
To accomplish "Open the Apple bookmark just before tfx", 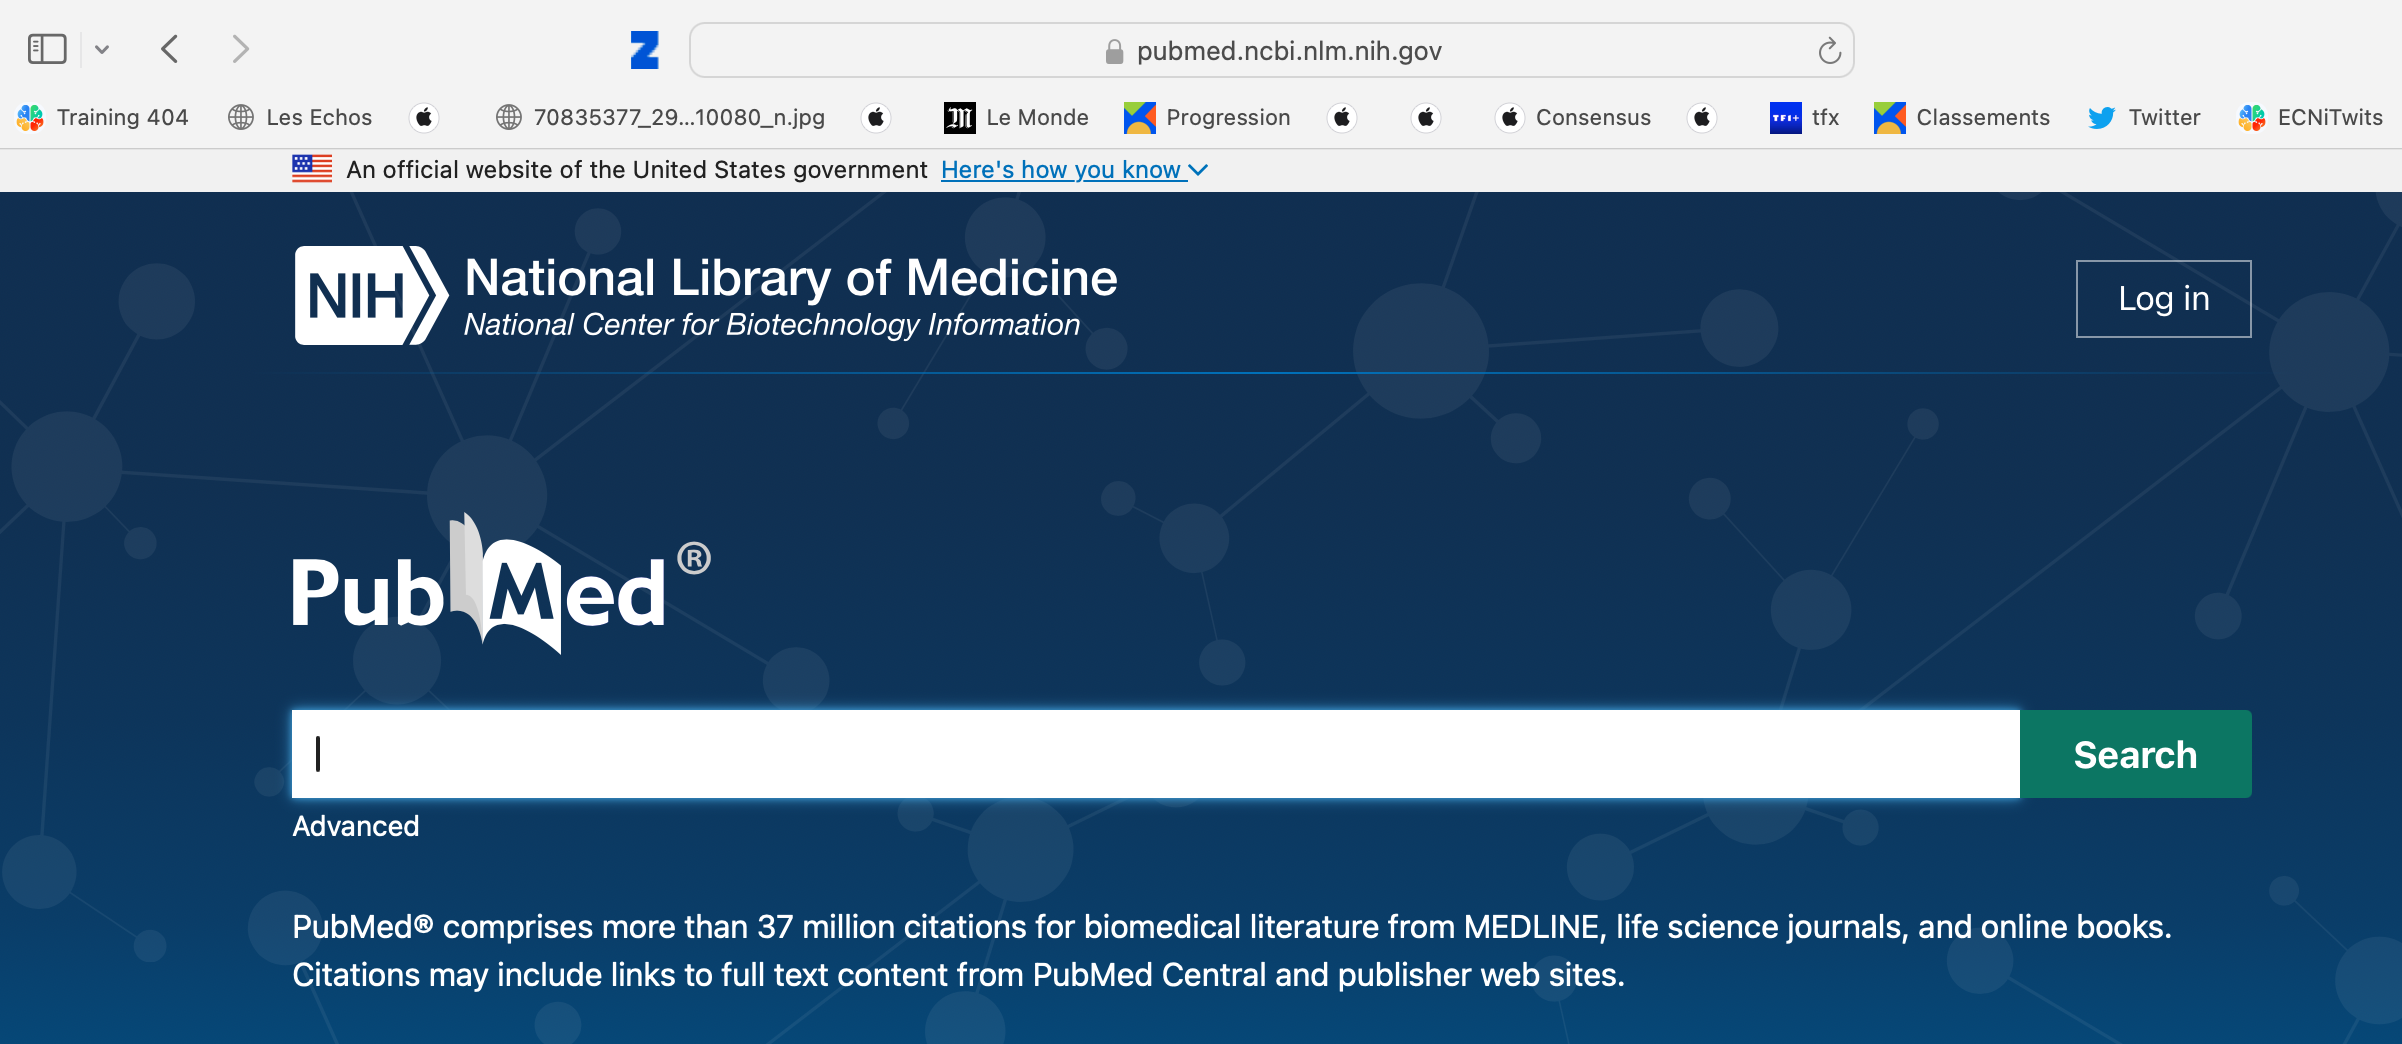I will [x=1702, y=117].
